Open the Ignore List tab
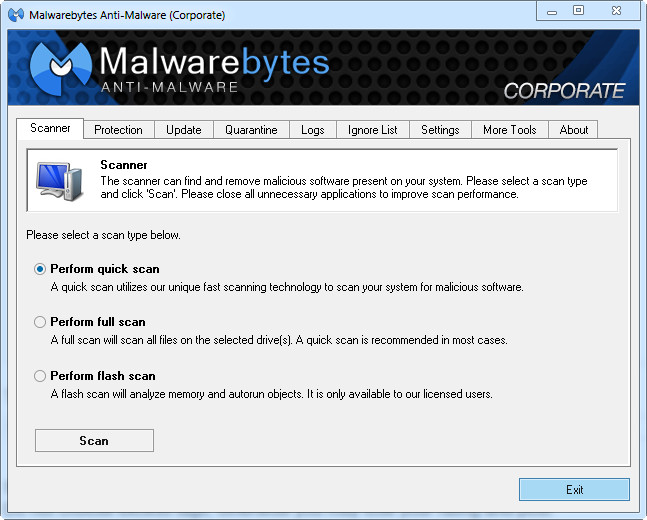Screen dimensions: 647x520 pyautogui.click(x=373, y=130)
